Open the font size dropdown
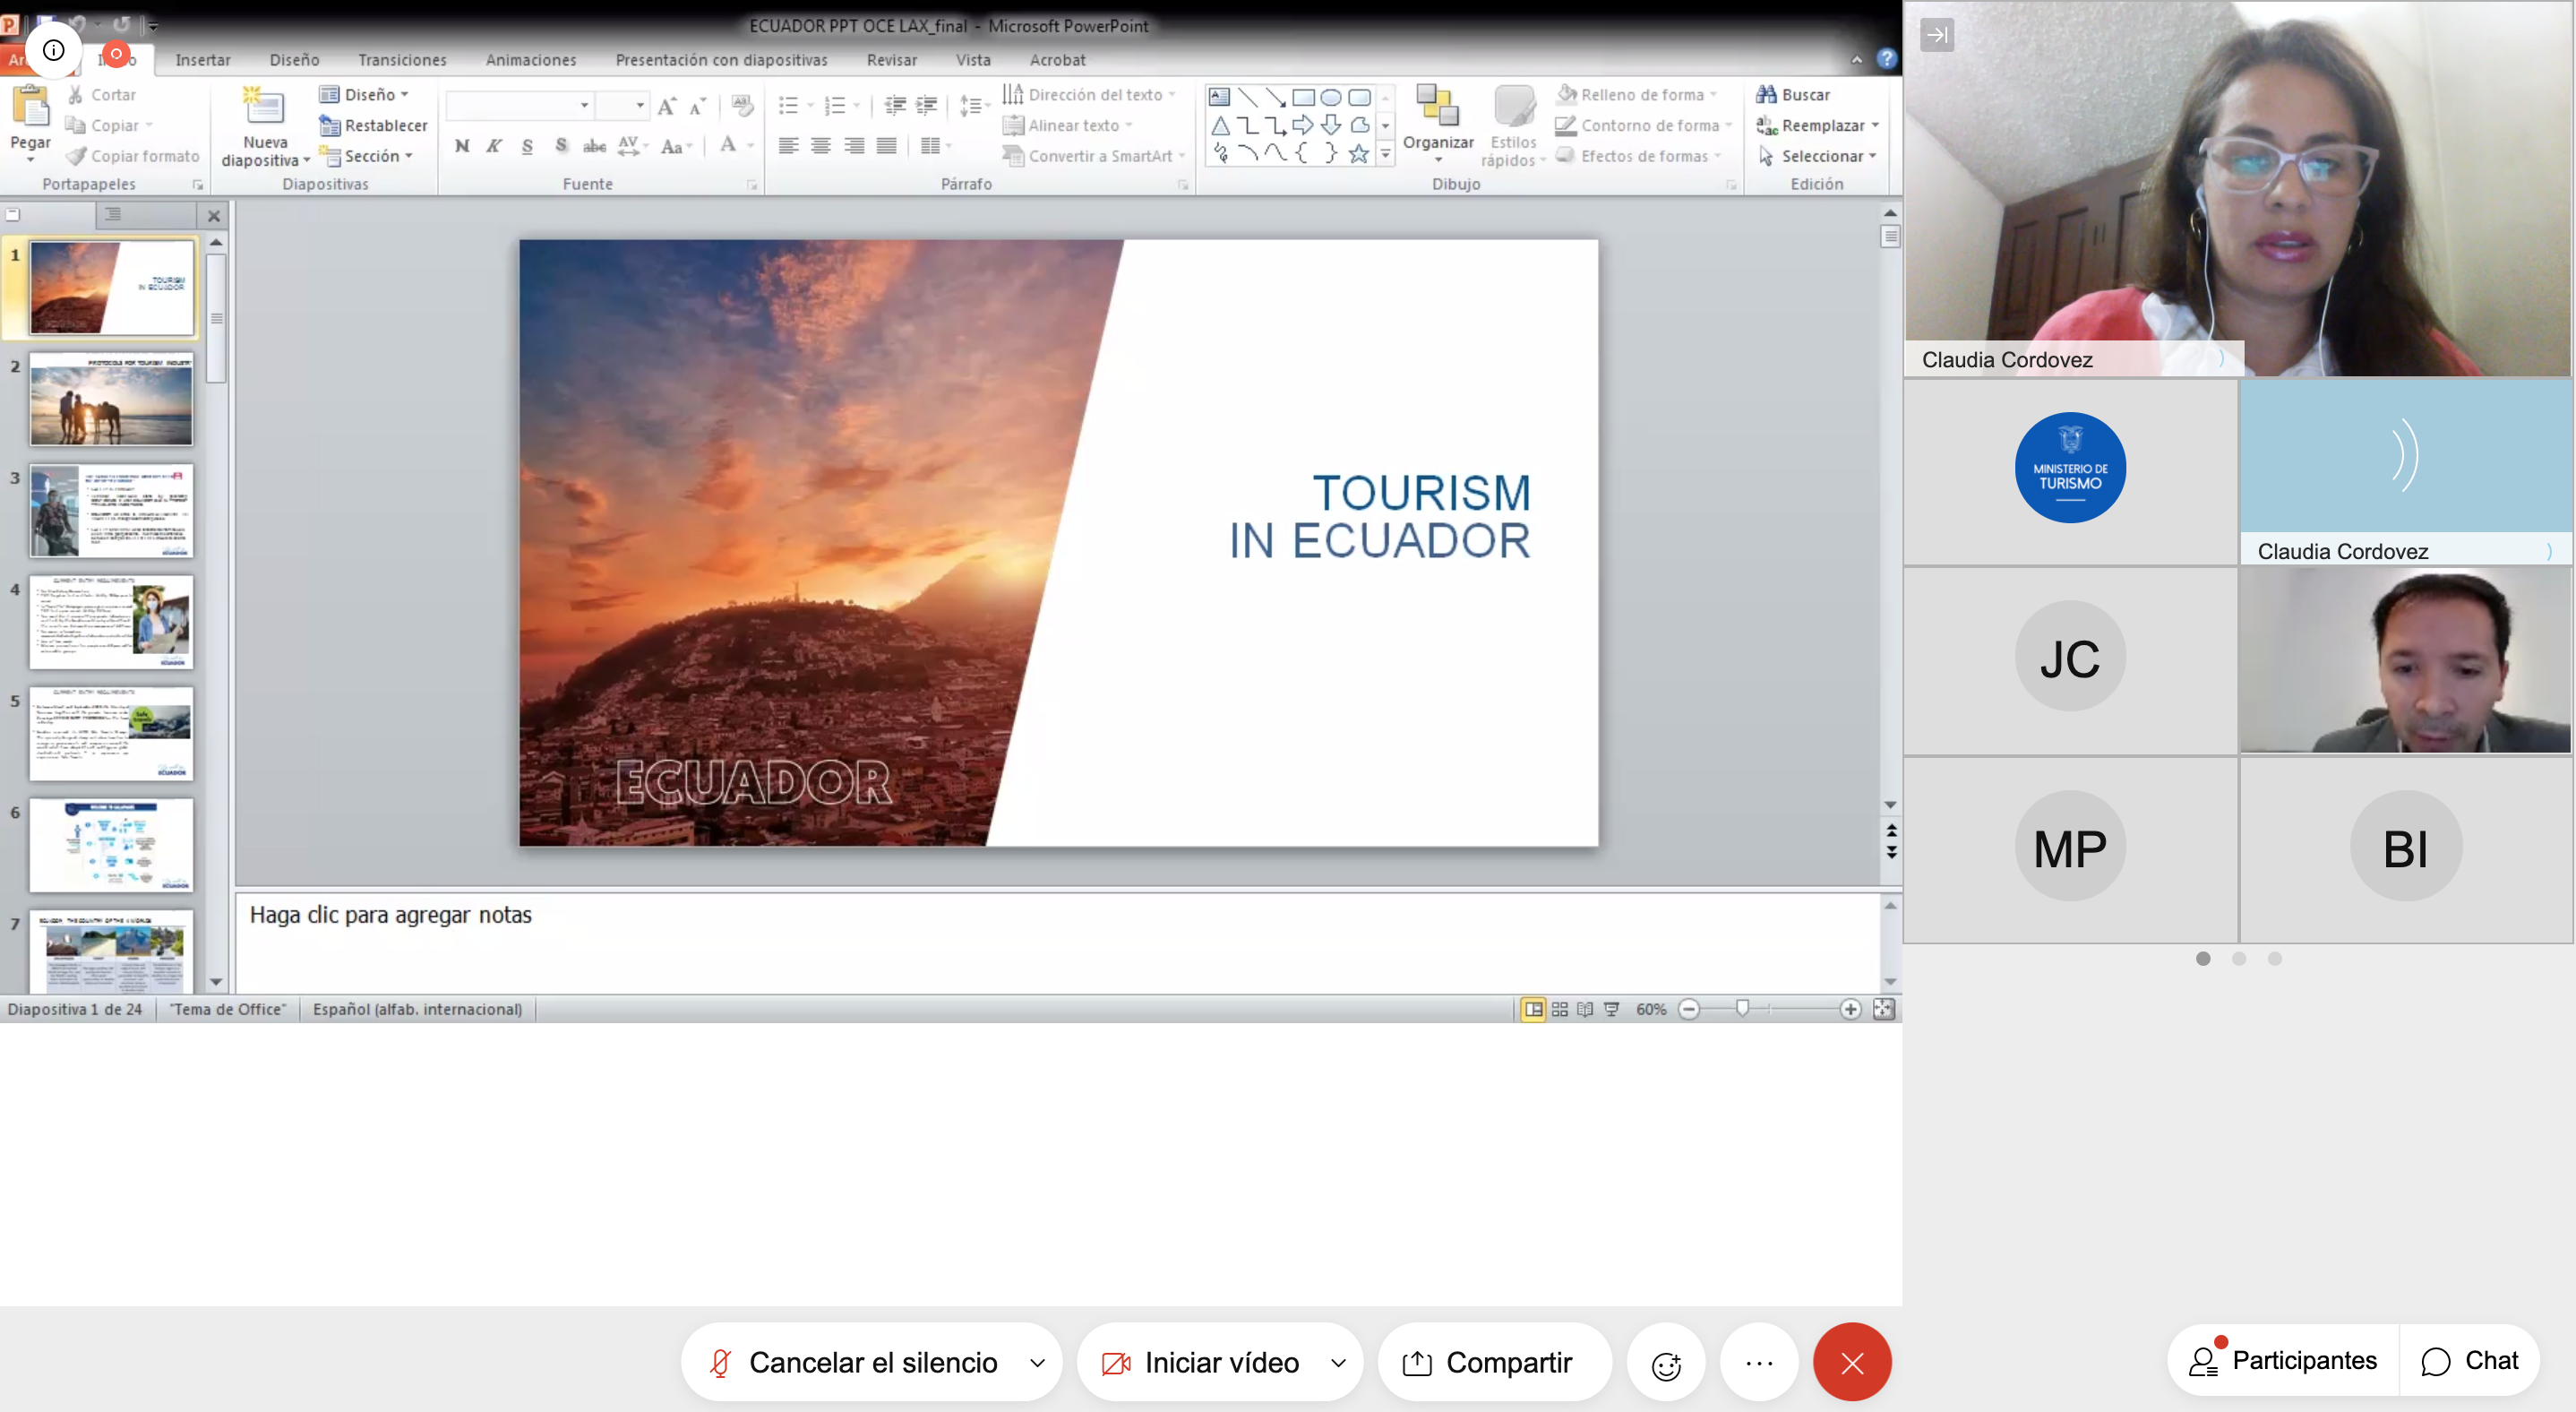The height and width of the screenshot is (1412, 2576). coord(640,105)
